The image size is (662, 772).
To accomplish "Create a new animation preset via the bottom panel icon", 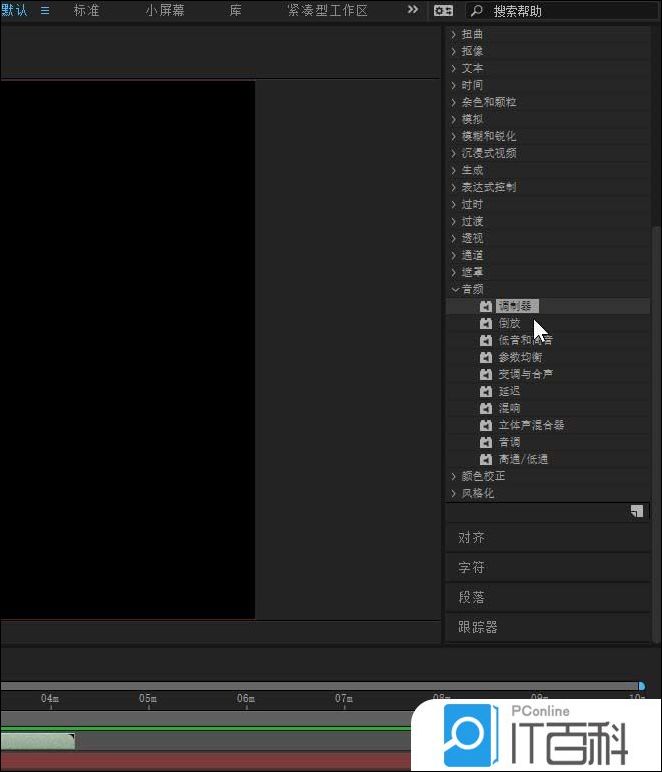I will click(x=637, y=511).
